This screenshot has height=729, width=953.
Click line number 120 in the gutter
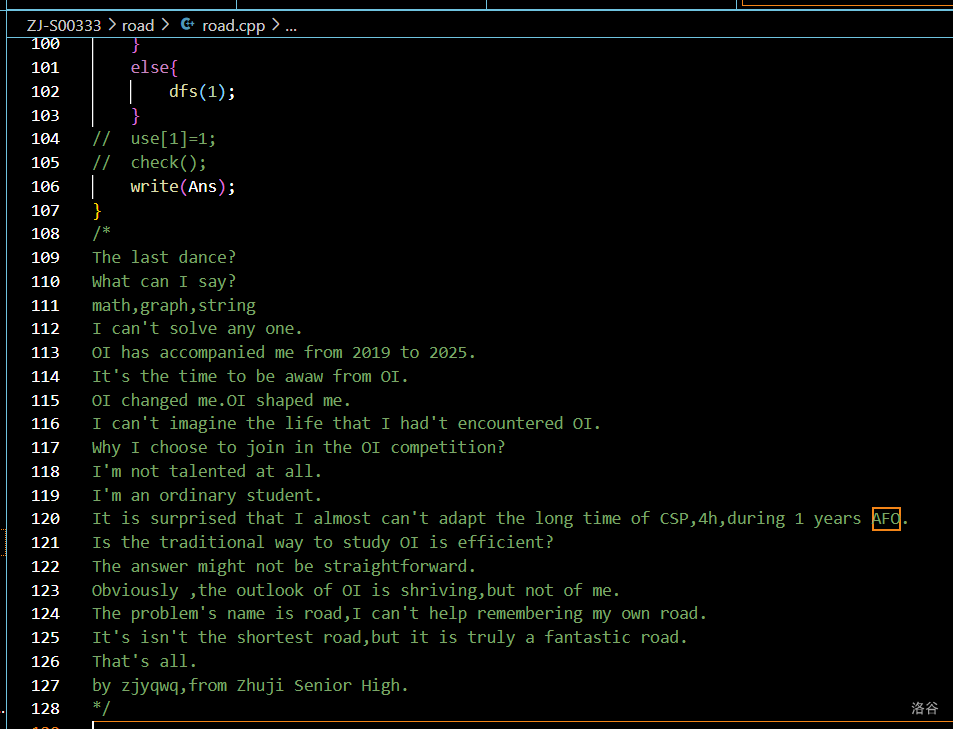(x=46, y=518)
